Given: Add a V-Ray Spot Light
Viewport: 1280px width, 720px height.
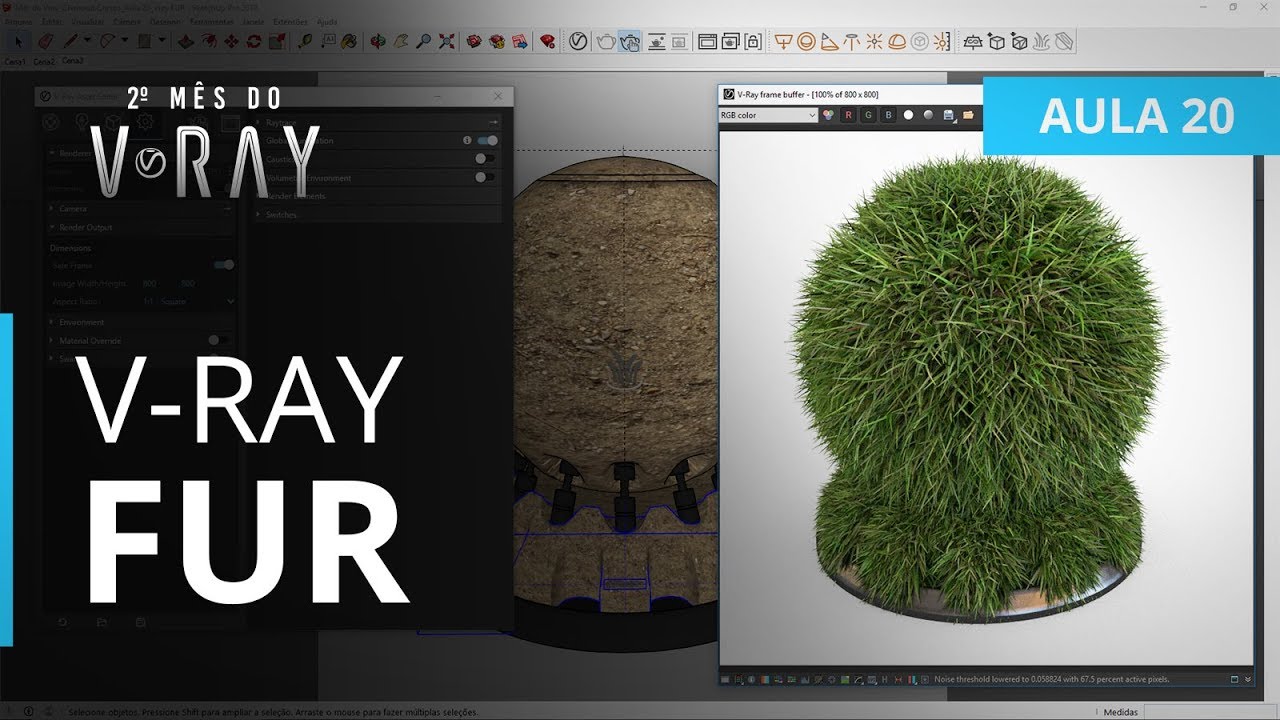Looking at the screenshot, I should pyautogui.click(x=829, y=42).
